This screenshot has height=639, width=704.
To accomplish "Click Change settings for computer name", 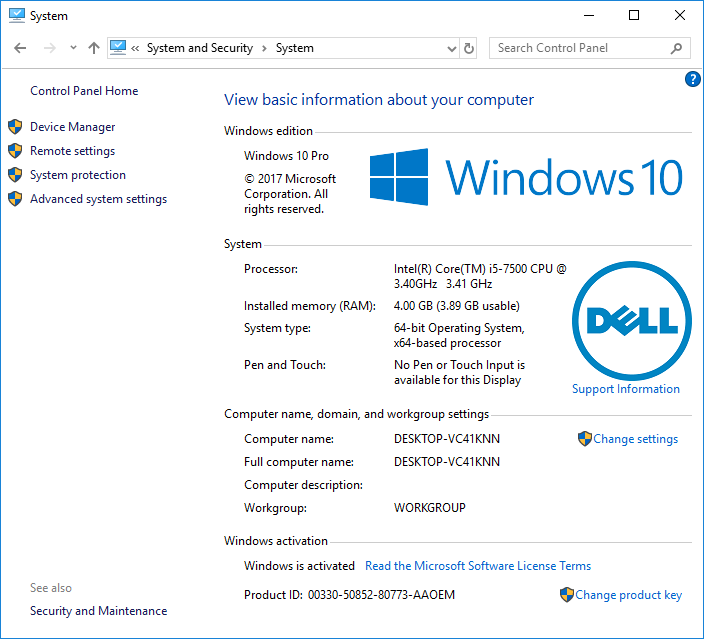I will pos(635,439).
